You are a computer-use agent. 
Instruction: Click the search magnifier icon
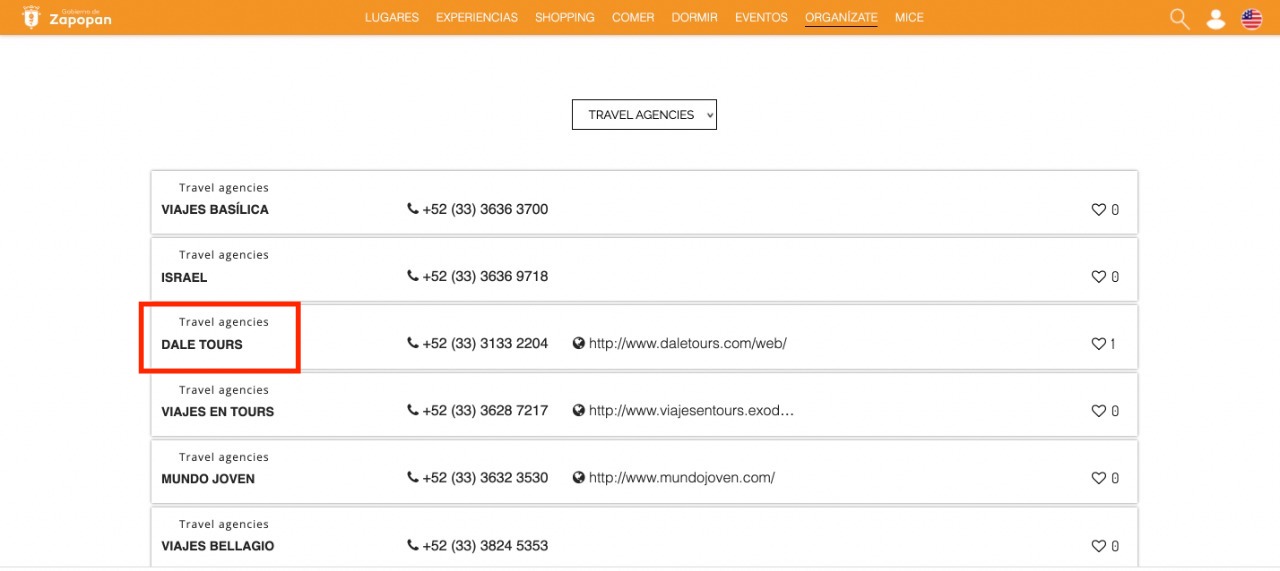coord(1179,19)
